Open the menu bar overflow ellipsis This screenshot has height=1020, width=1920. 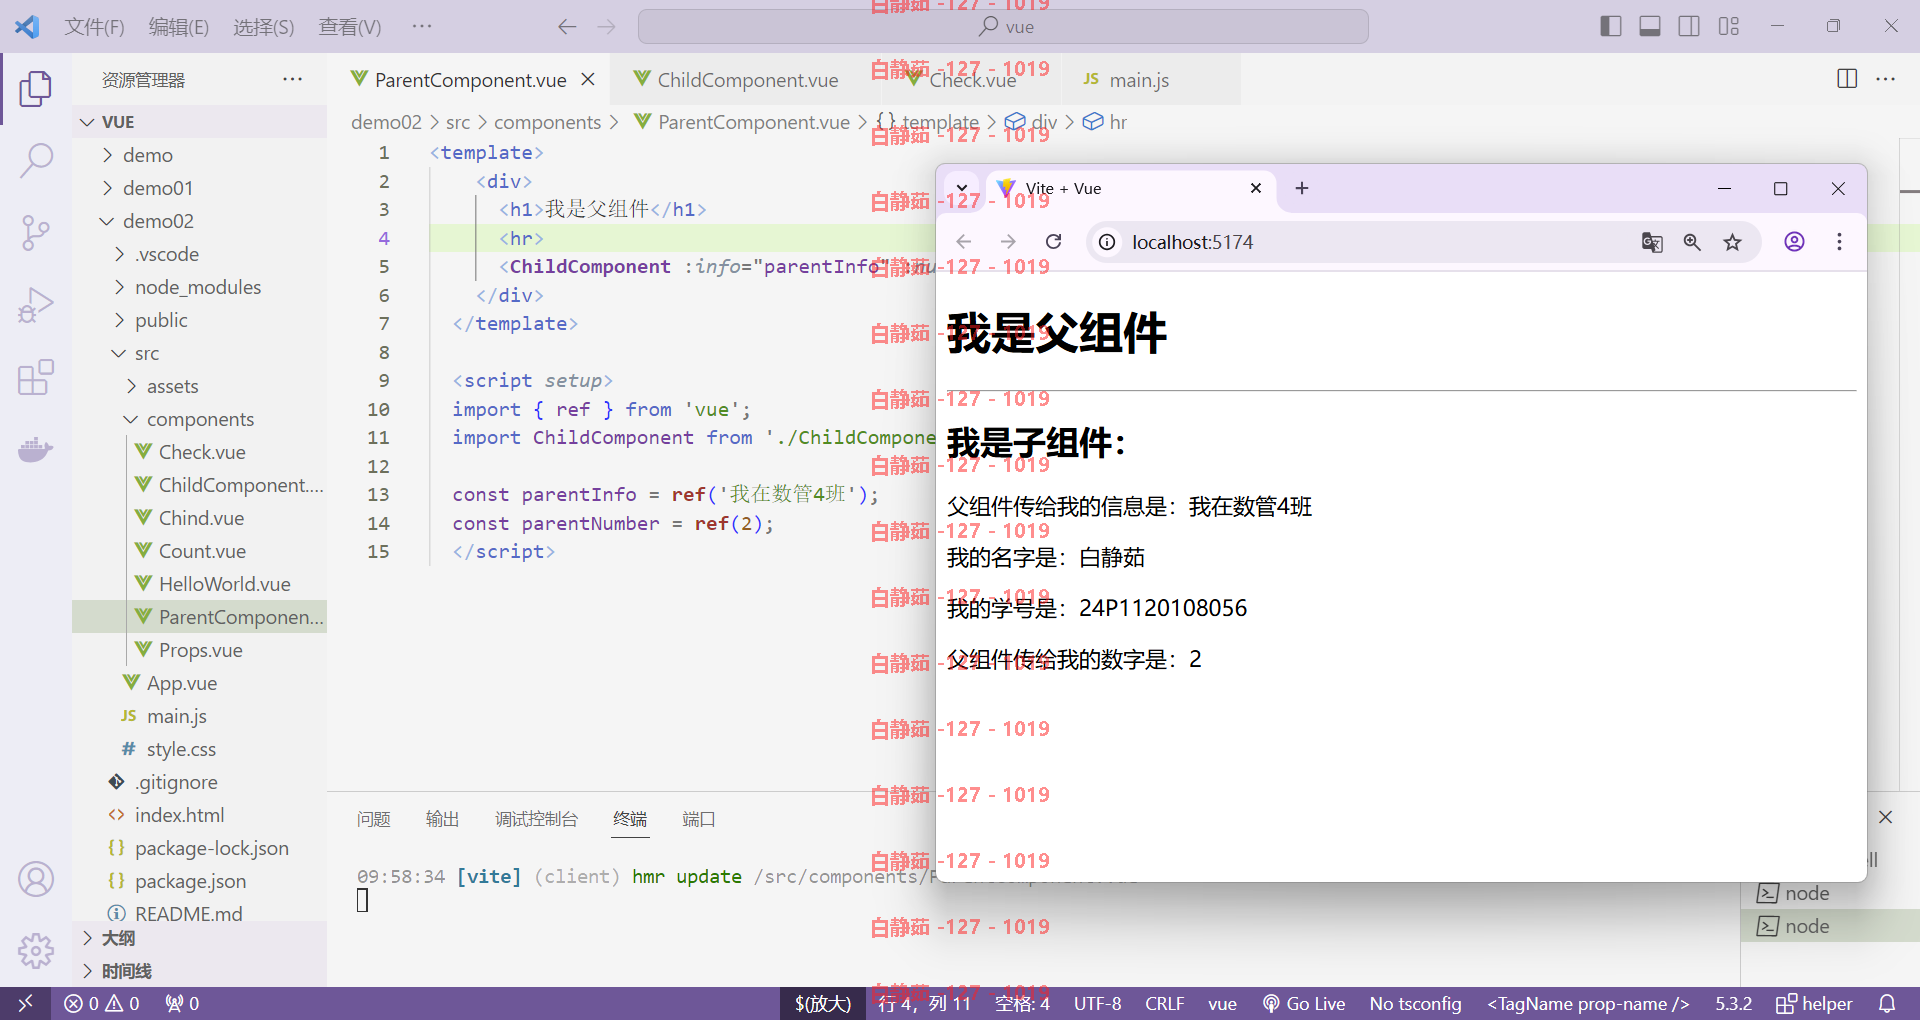coord(422,27)
